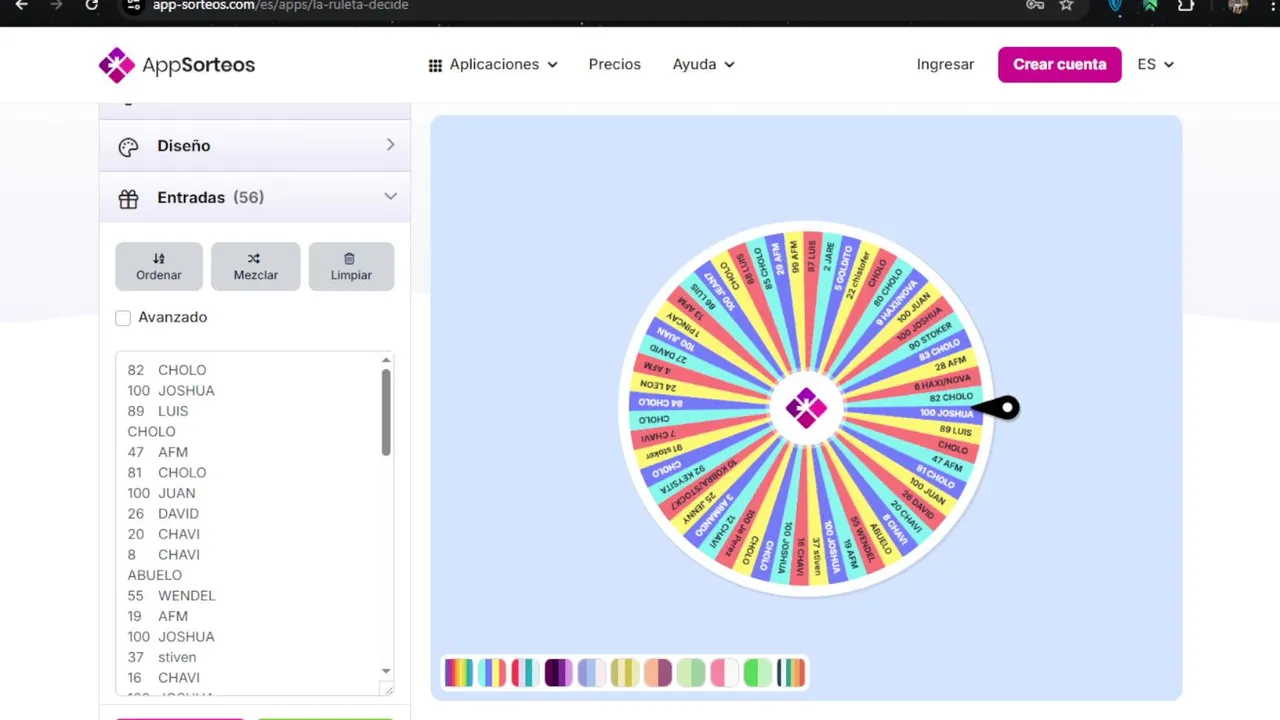The image size is (1280, 720).
Task: Open the Ayuda dropdown menu
Action: click(x=703, y=64)
